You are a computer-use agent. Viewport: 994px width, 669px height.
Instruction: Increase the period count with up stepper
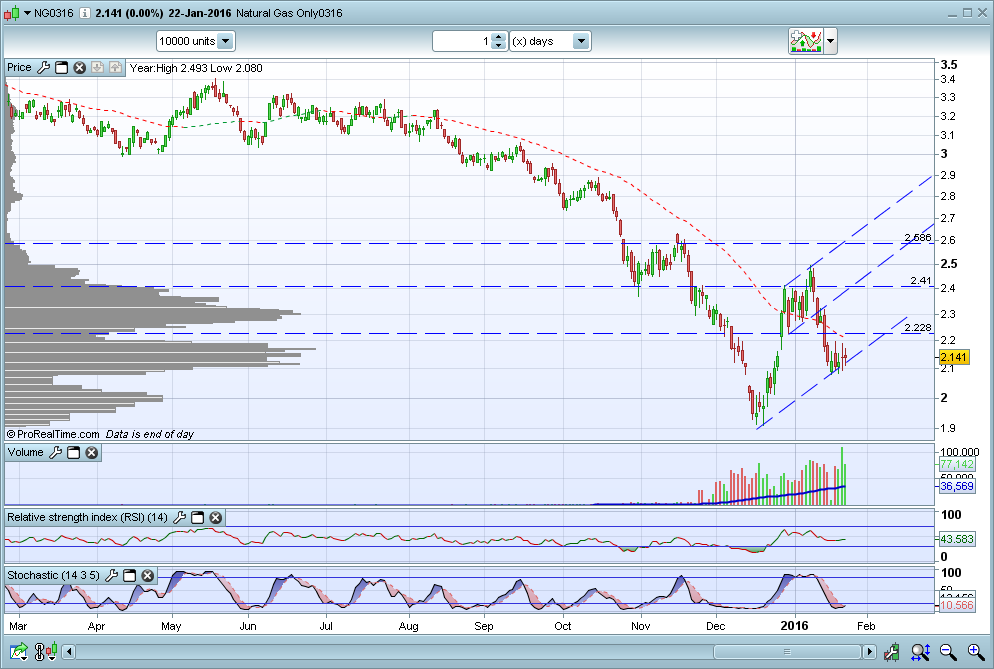498,37
